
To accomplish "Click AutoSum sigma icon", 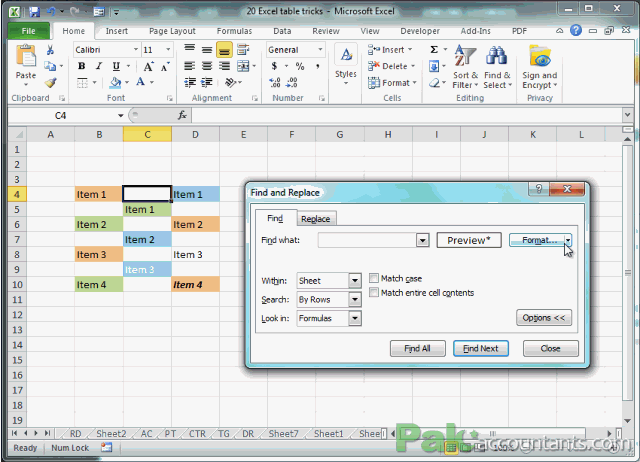I will tap(434, 50).
